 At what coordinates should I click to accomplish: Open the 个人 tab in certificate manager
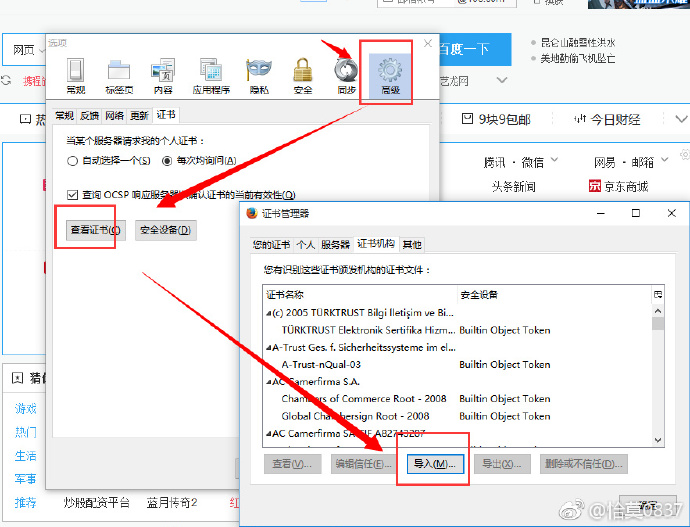point(305,245)
